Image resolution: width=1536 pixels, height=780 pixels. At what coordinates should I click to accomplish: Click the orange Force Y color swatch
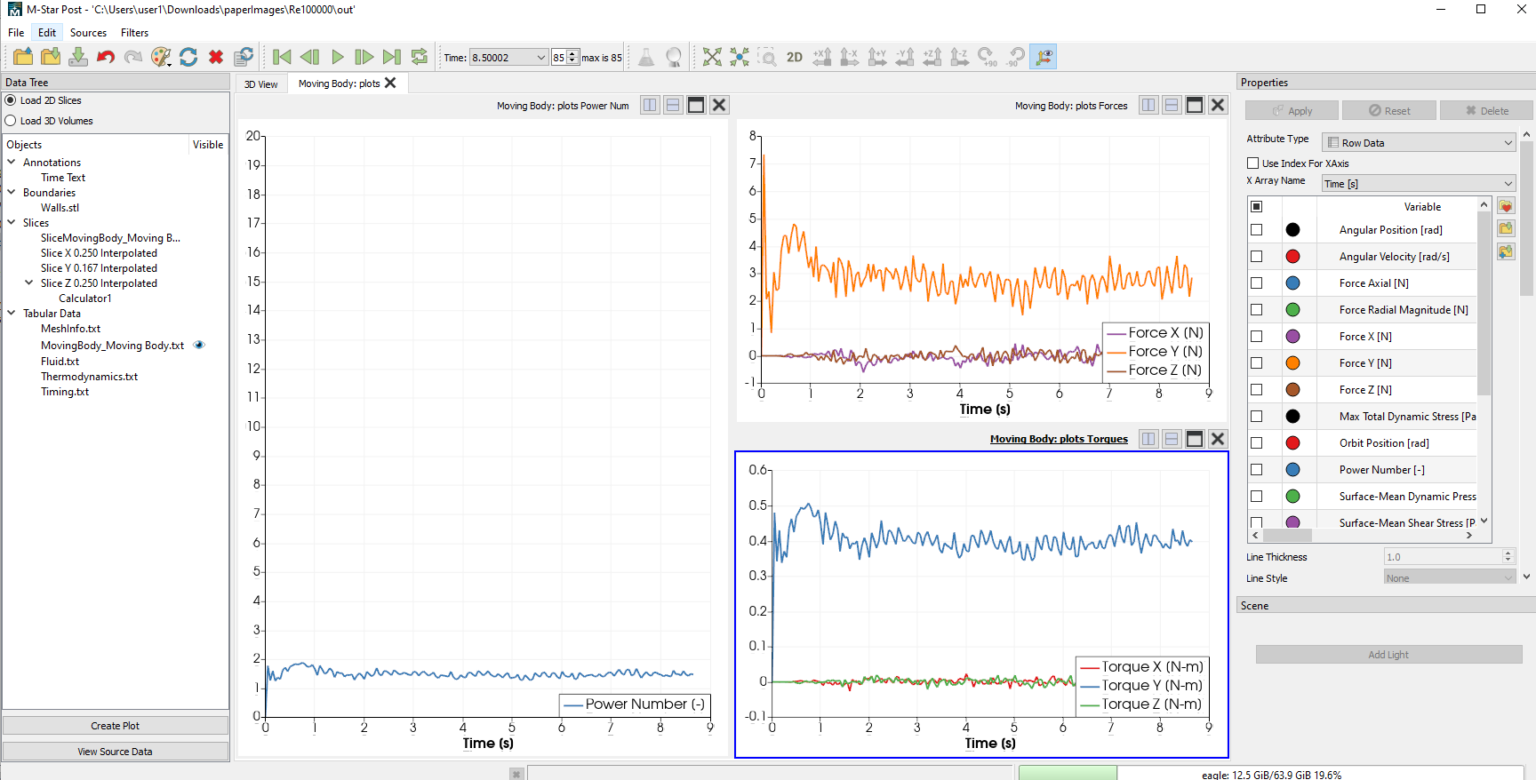pyautogui.click(x=1292, y=363)
